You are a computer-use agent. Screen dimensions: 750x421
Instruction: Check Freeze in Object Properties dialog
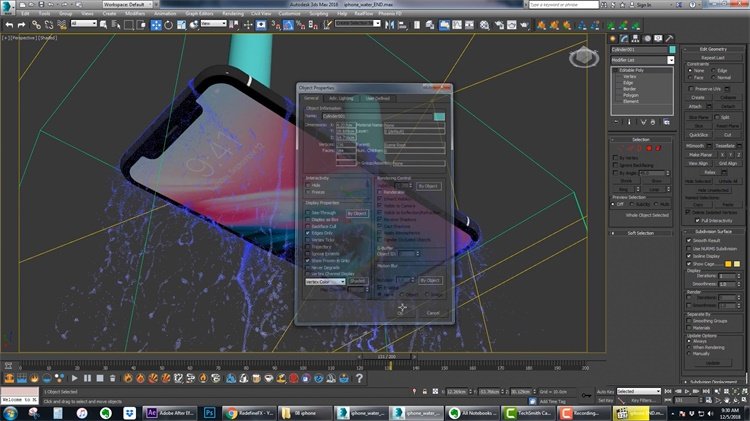click(x=309, y=192)
